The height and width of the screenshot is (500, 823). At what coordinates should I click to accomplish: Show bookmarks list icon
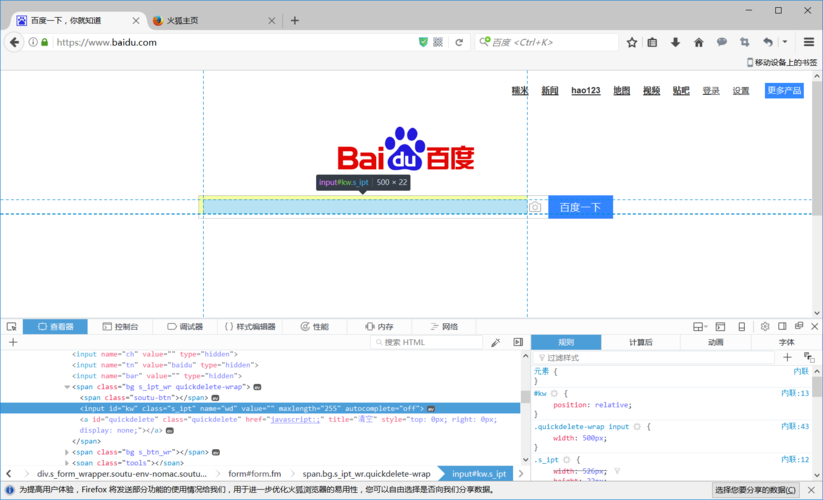[652, 42]
